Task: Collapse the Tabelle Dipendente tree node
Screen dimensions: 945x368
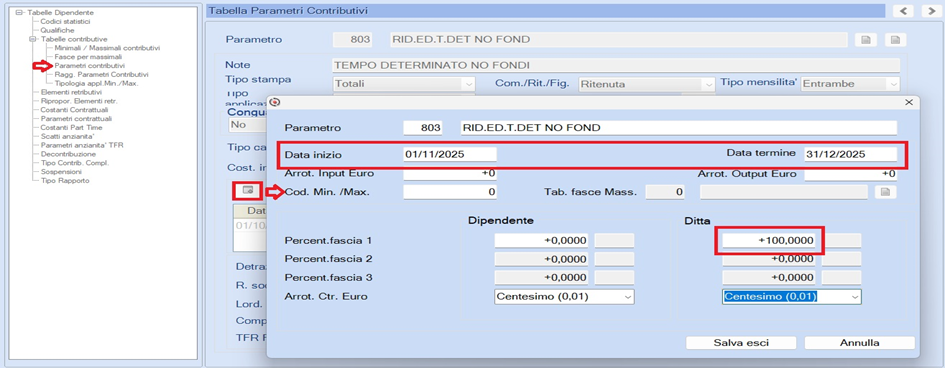Action: tap(19, 13)
